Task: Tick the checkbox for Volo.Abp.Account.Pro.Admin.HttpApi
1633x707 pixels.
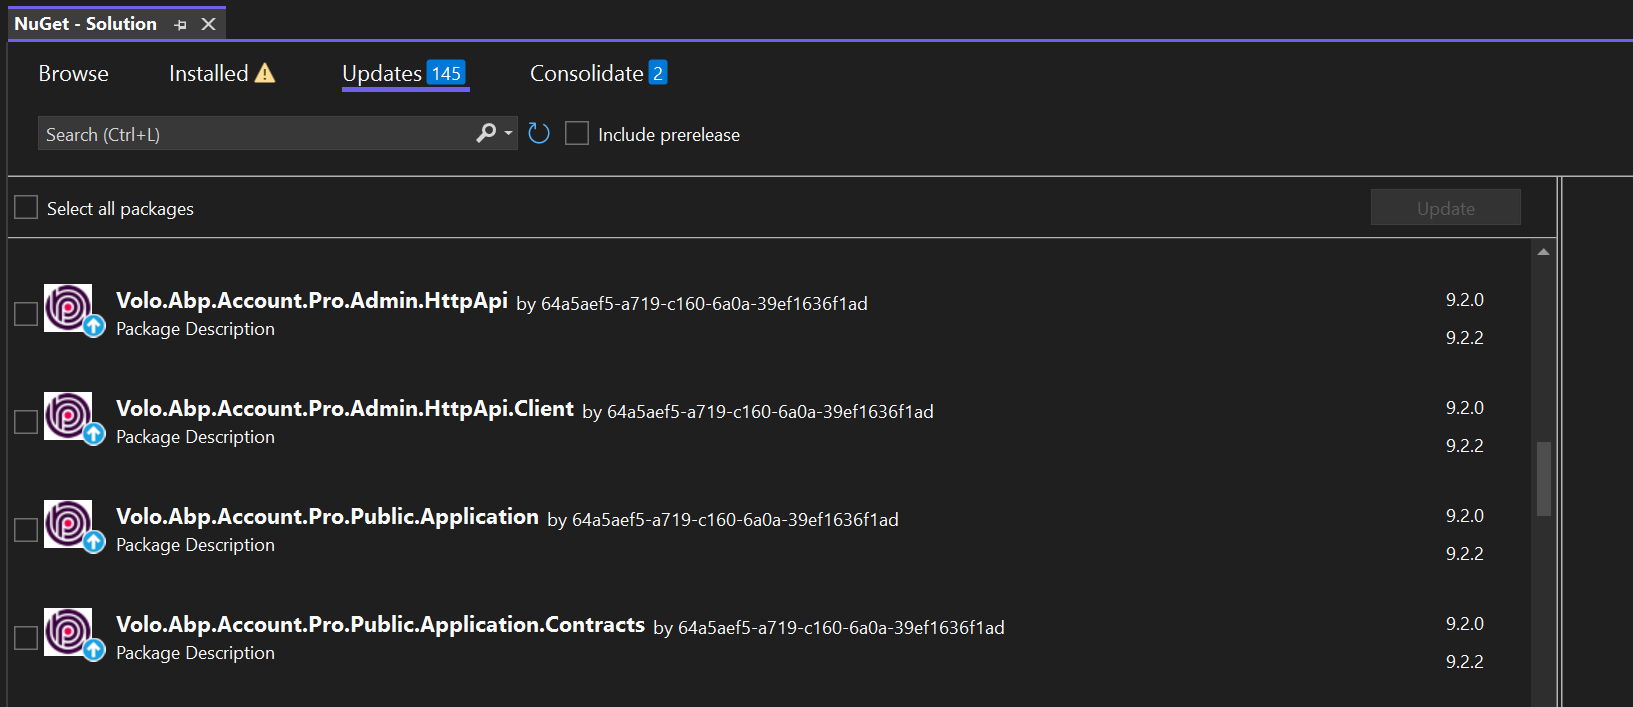Action: click(26, 314)
